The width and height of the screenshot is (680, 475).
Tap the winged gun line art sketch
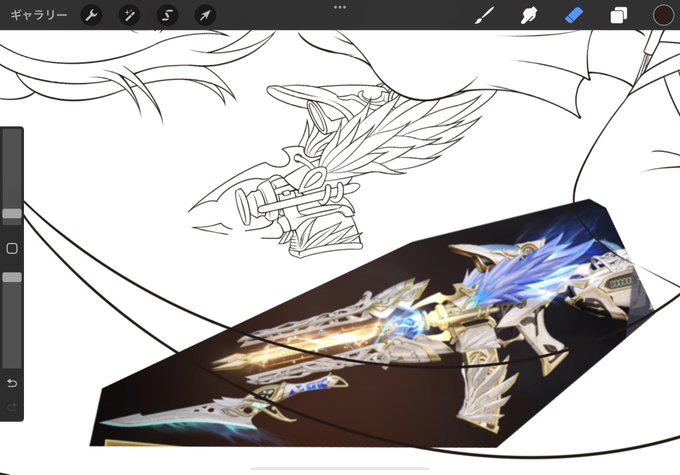(343, 171)
